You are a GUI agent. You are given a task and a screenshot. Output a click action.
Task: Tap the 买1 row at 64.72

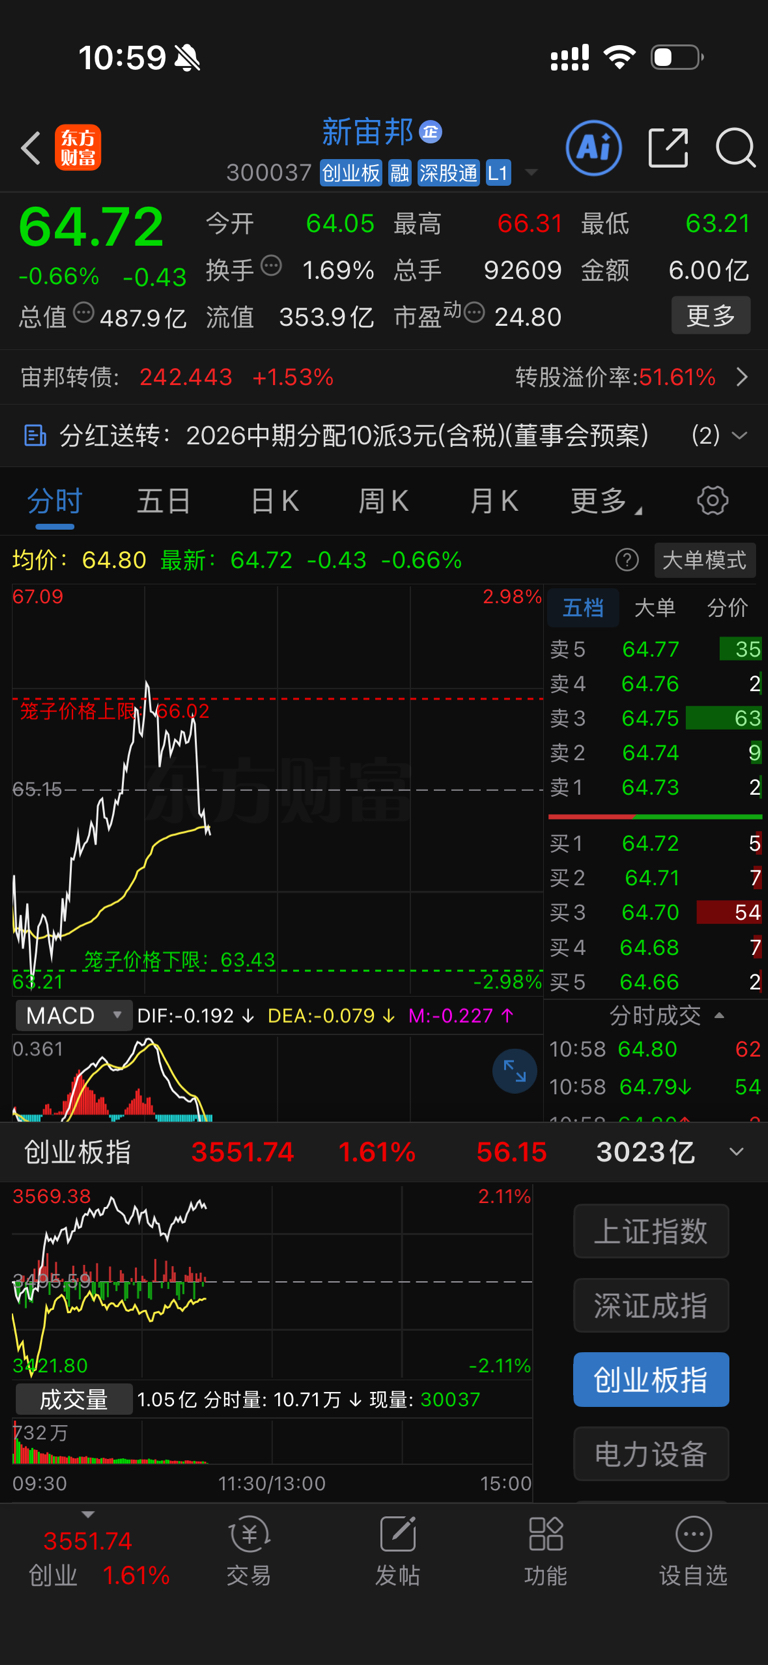pyautogui.click(x=655, y=843)
